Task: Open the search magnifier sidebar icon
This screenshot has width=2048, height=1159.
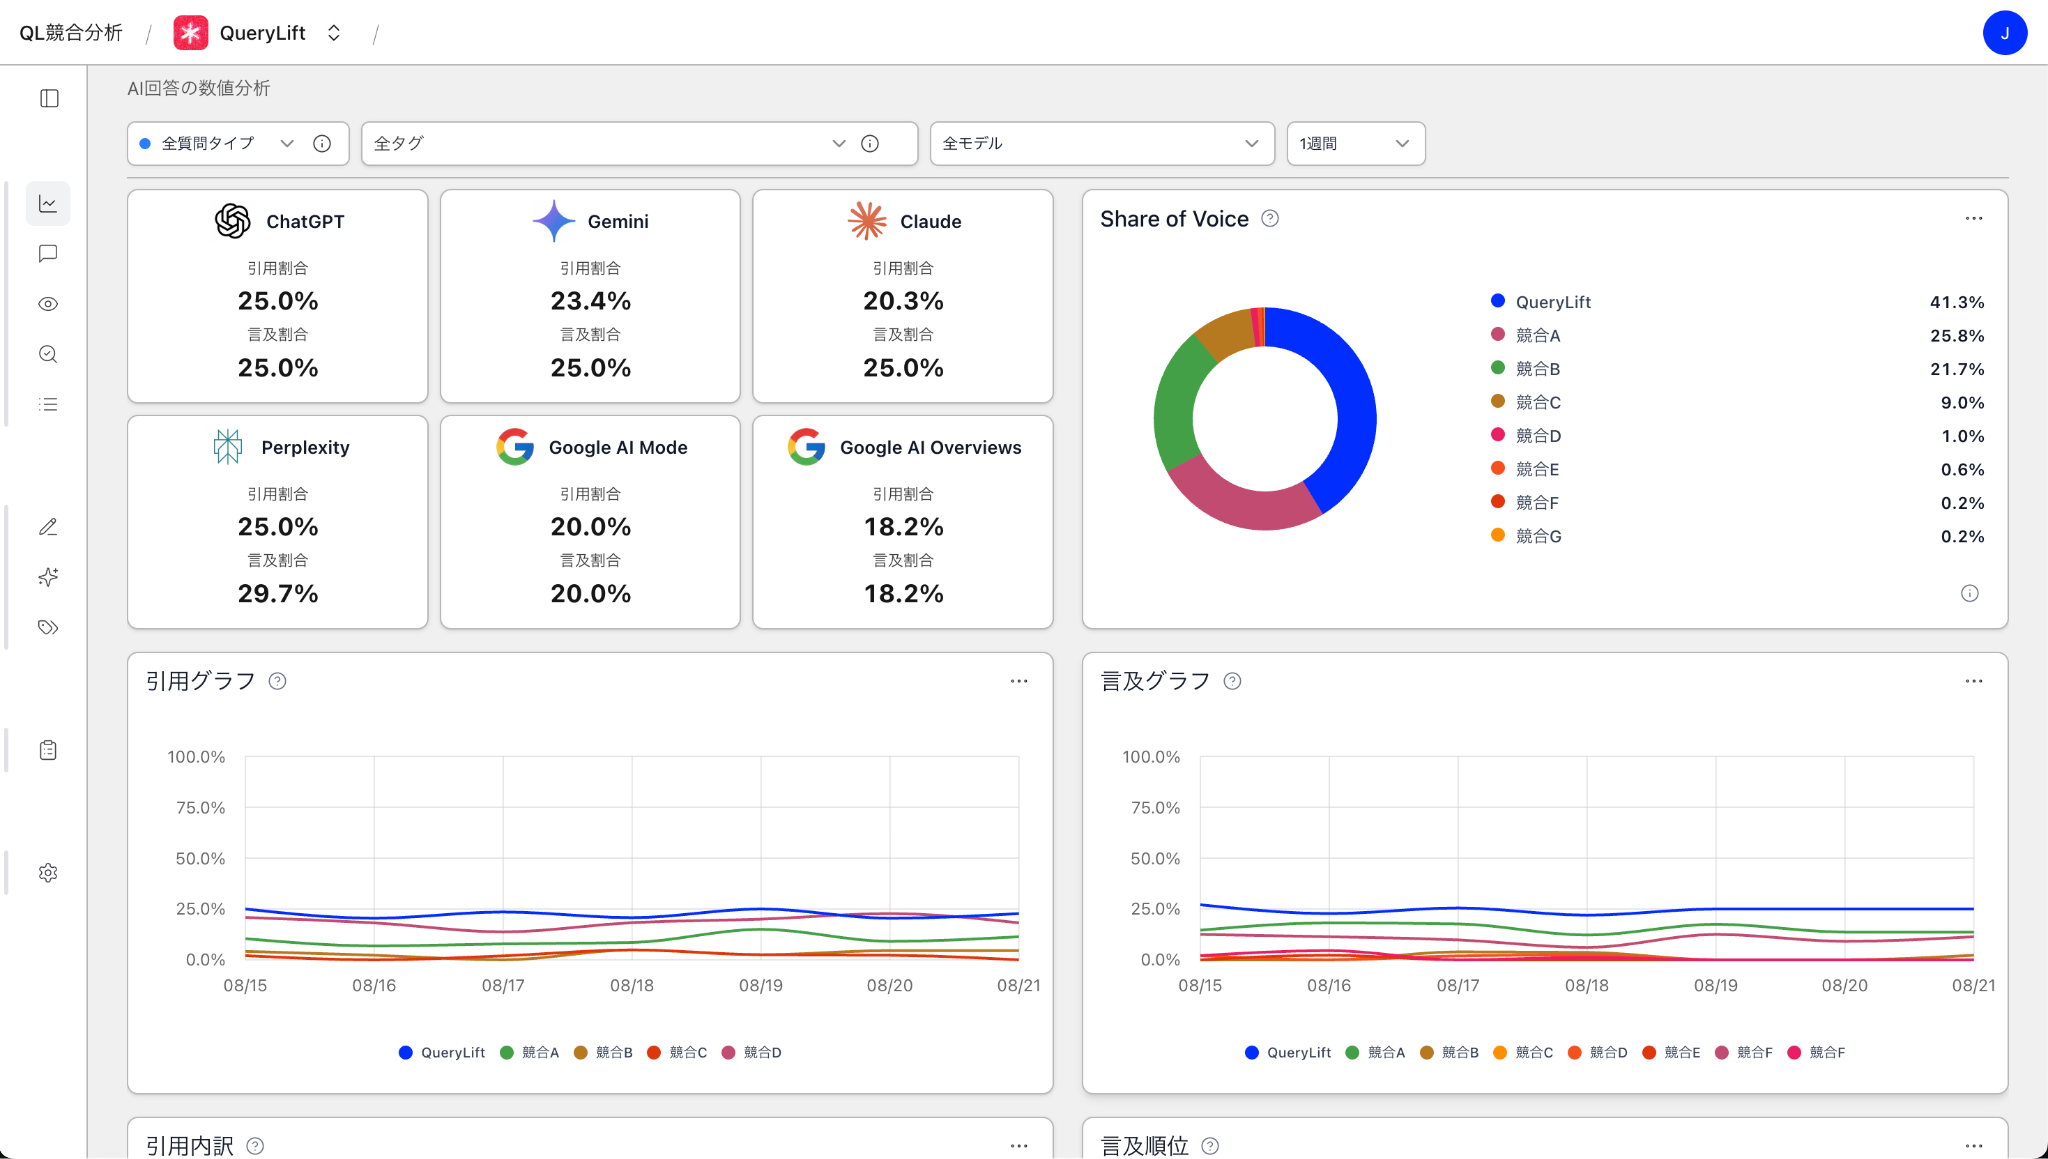Action: click(x=48, y=354)
